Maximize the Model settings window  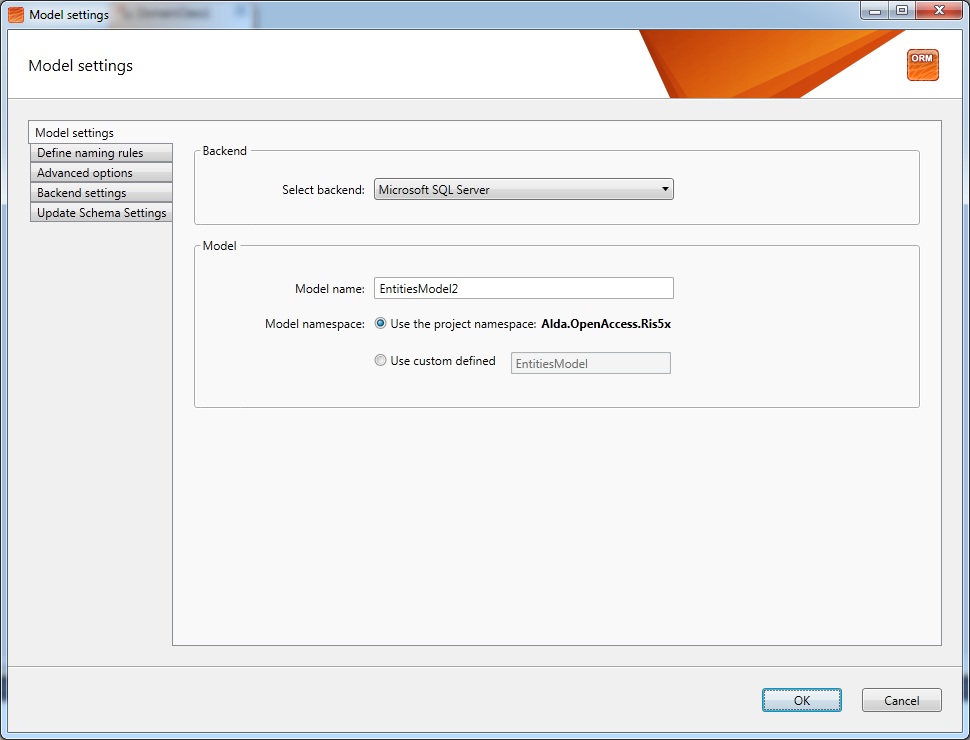pyautogui.click(x=902, y=11)
